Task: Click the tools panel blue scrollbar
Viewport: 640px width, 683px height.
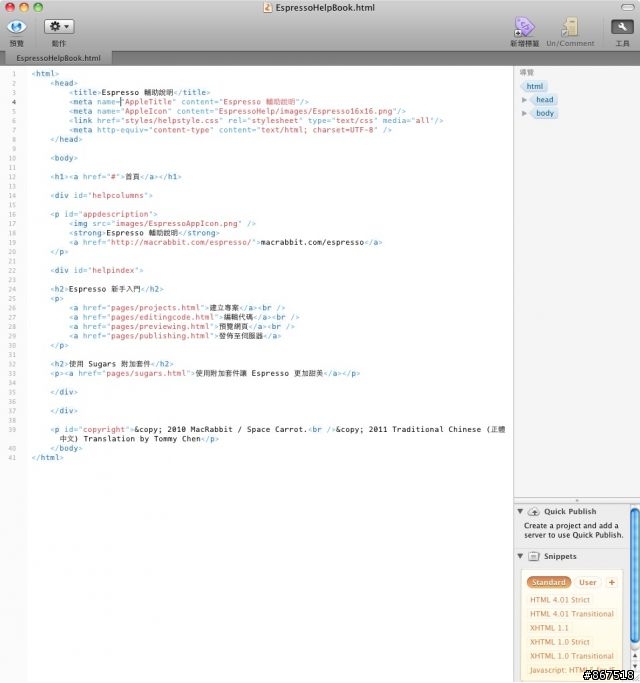Action: tap(635, 575)
